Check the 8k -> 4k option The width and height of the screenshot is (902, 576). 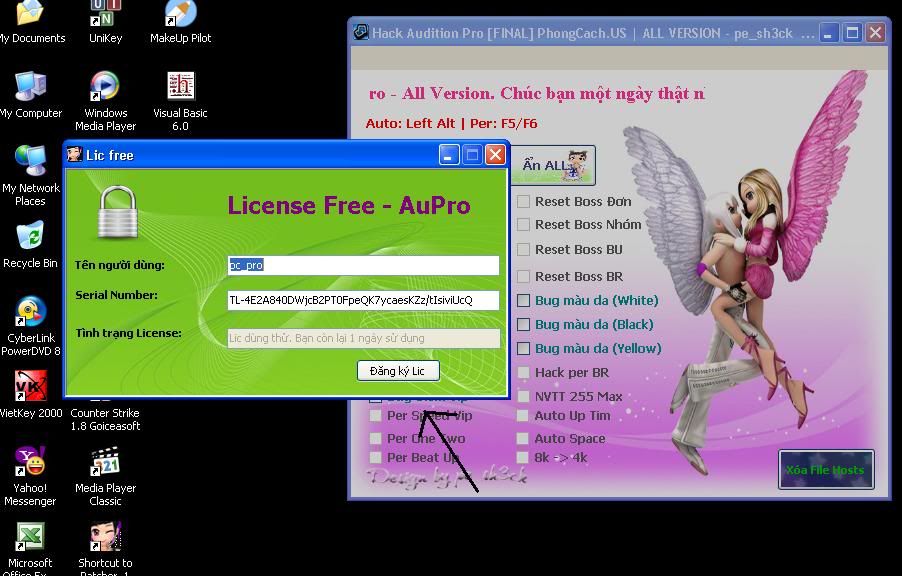click(522, 457)
